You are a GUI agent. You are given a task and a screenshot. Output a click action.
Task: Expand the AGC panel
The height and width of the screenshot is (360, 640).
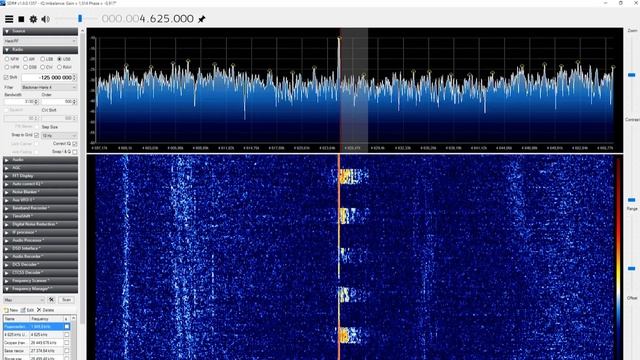pyautogui.click(x=40, y=168)
